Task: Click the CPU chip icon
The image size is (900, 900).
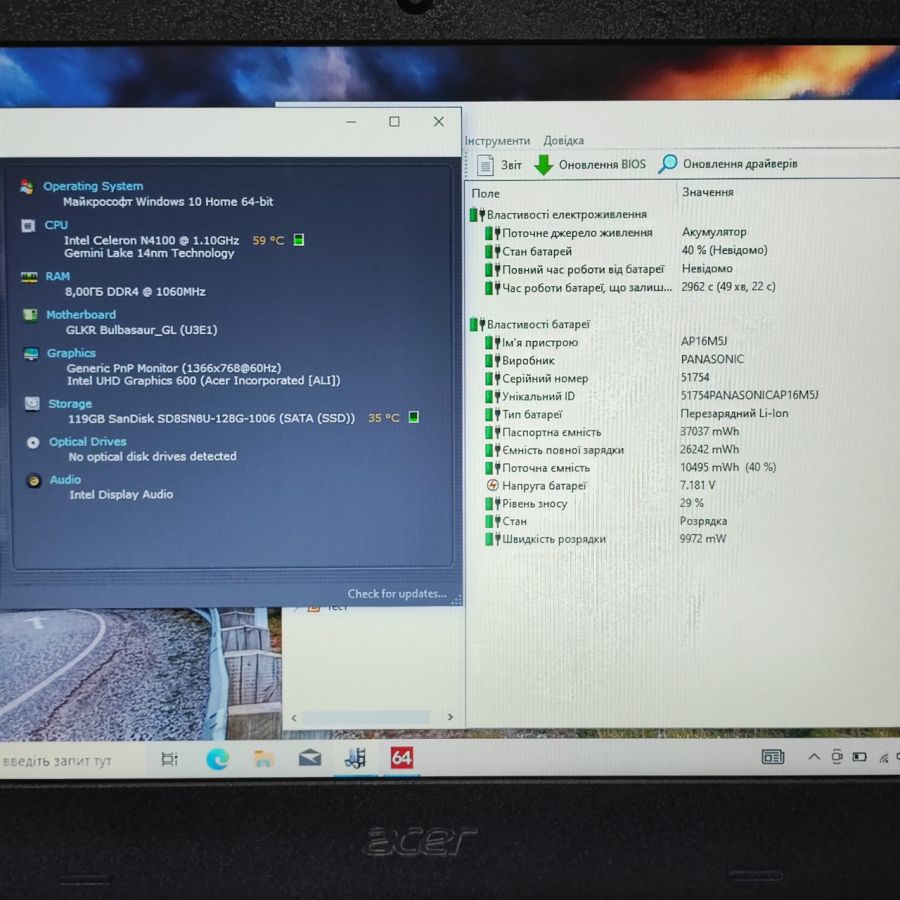Action: coord(28,226)
